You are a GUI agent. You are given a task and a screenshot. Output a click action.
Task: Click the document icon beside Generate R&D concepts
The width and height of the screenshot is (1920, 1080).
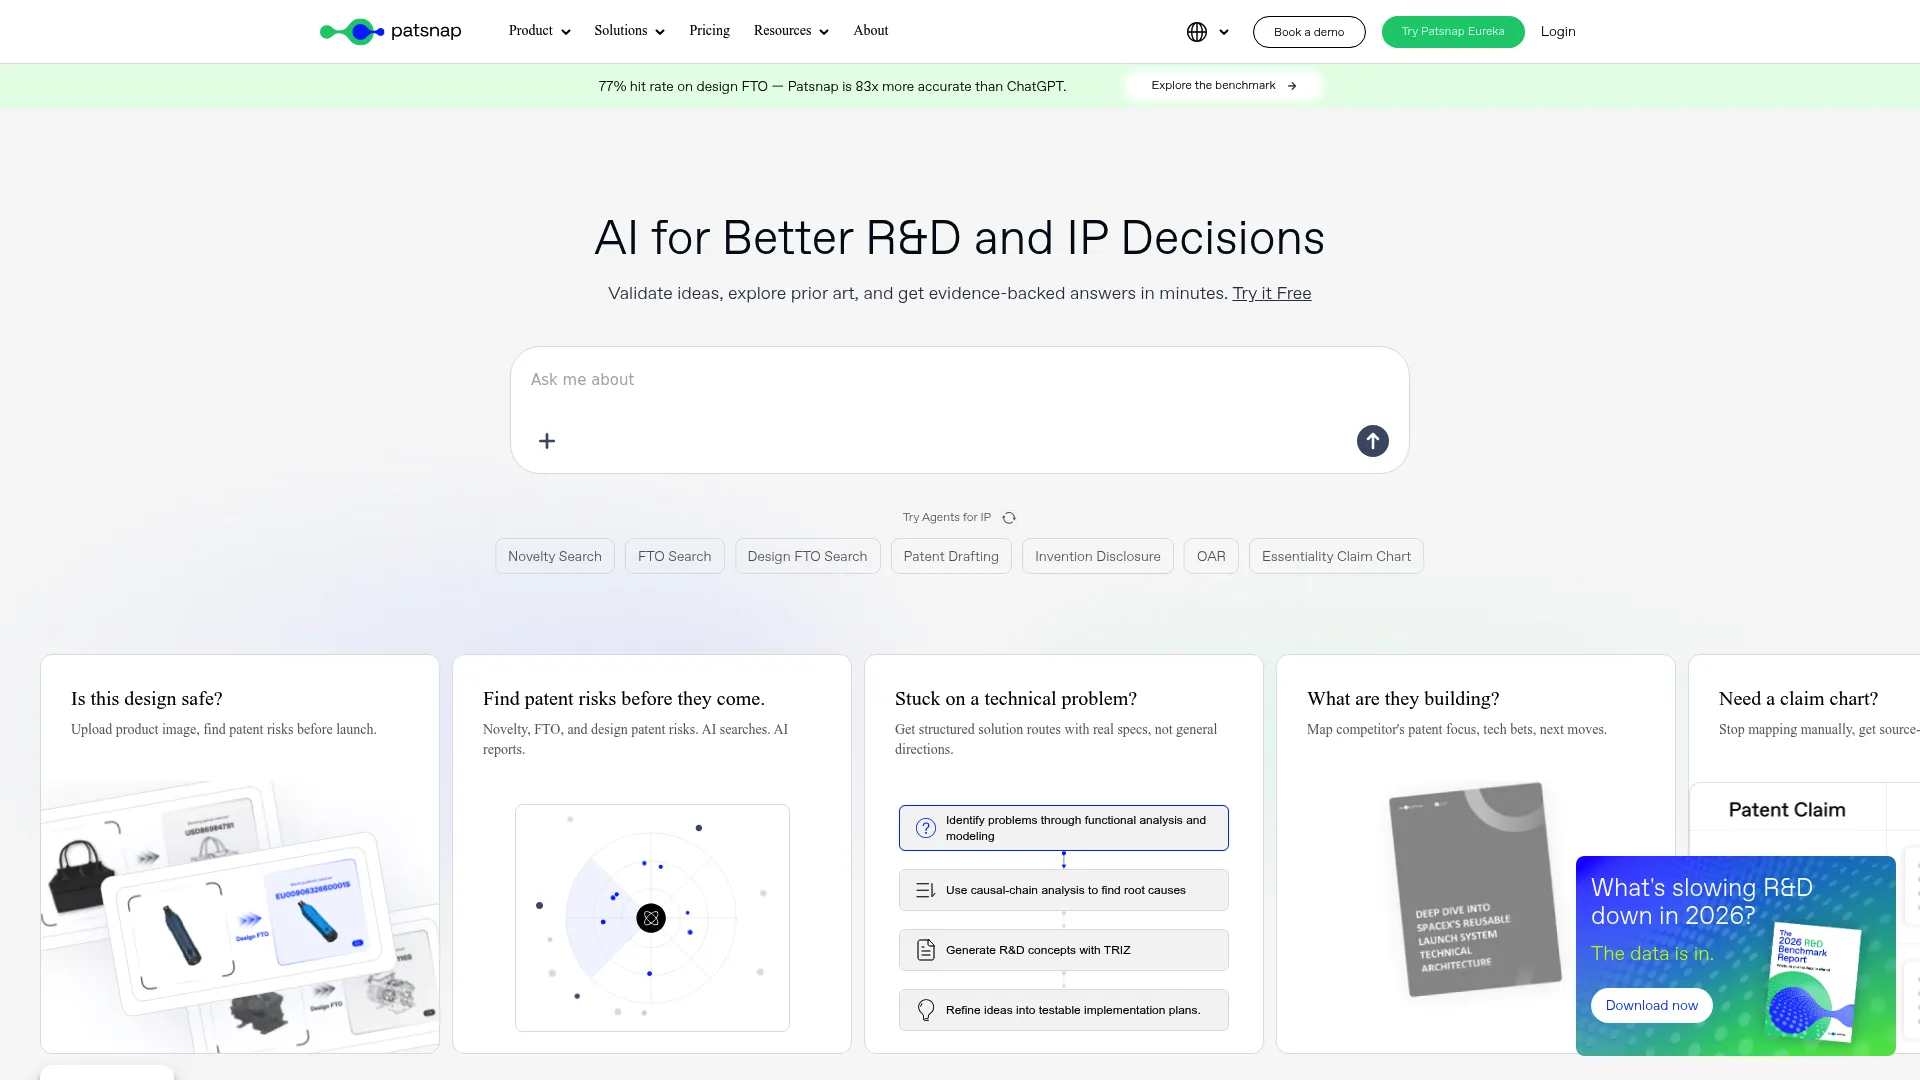pos(926,950)
